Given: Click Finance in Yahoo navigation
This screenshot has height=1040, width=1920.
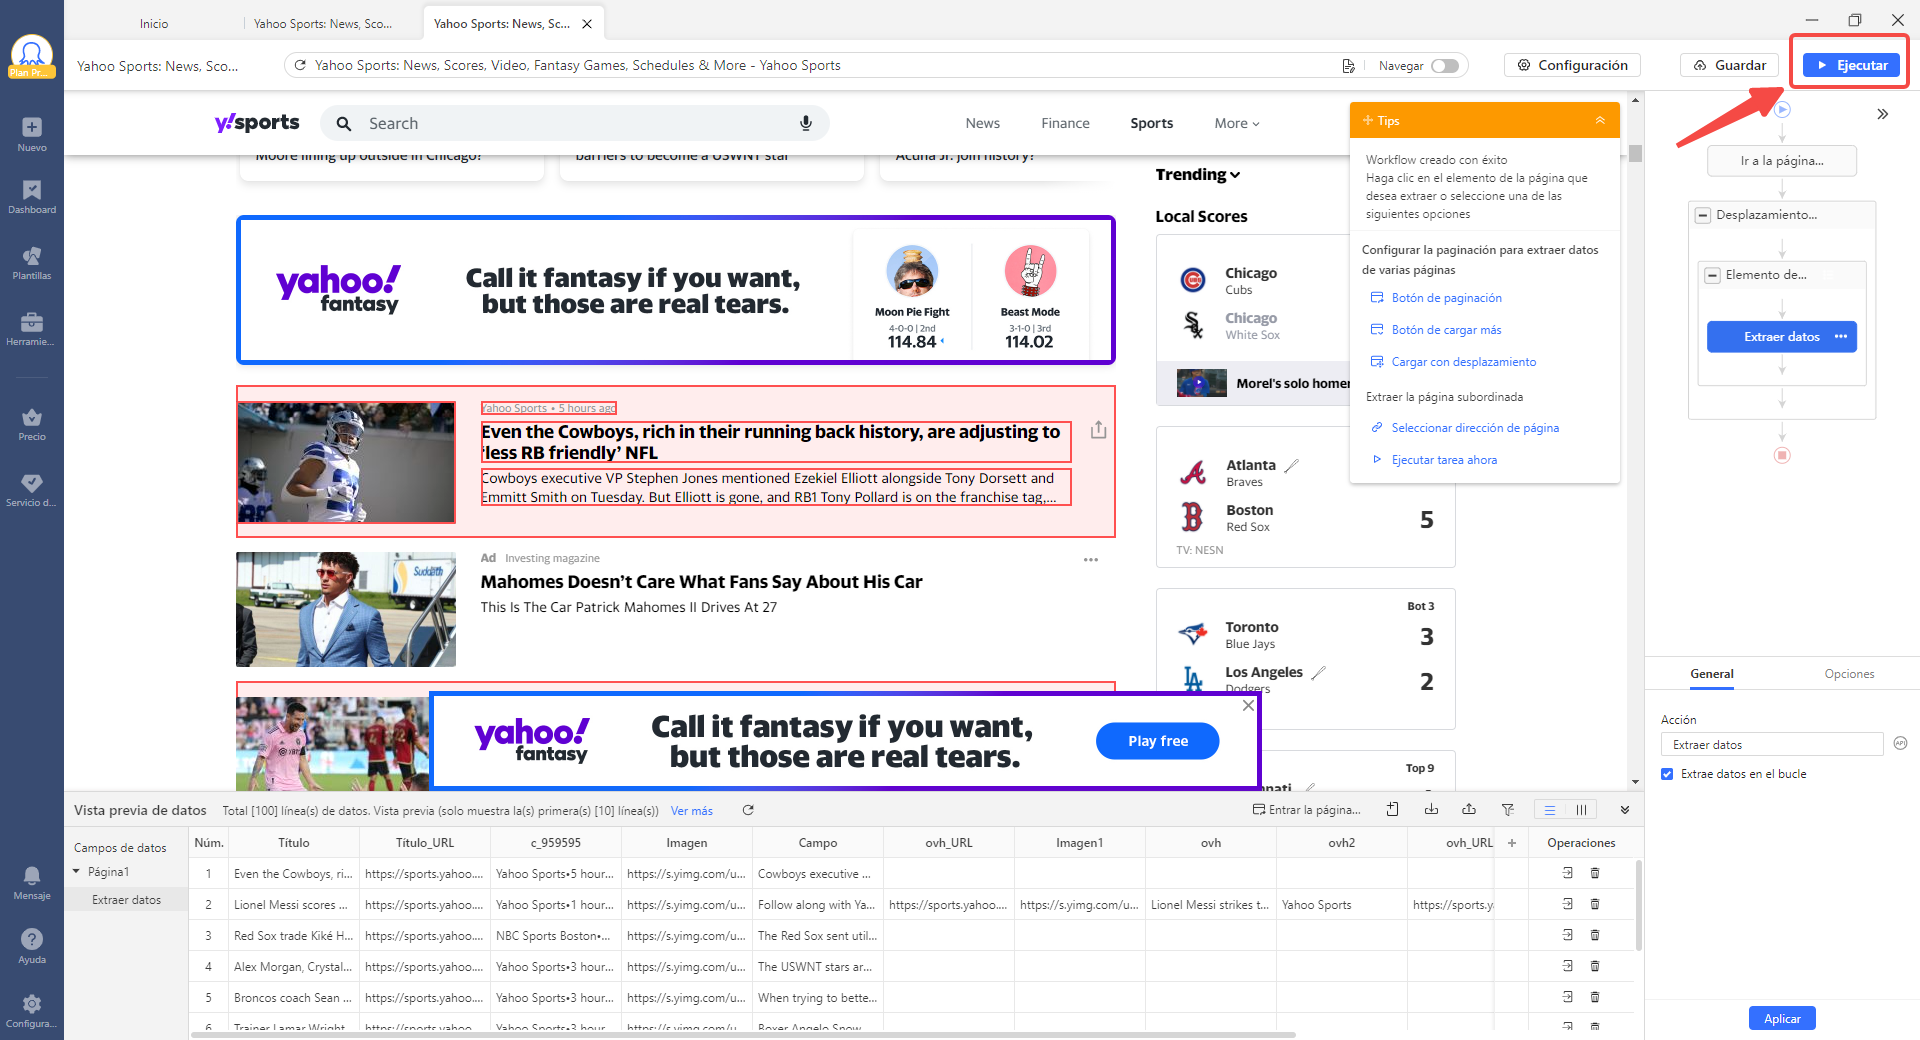Looking at the screenshot, I should tap(1065, 123).
